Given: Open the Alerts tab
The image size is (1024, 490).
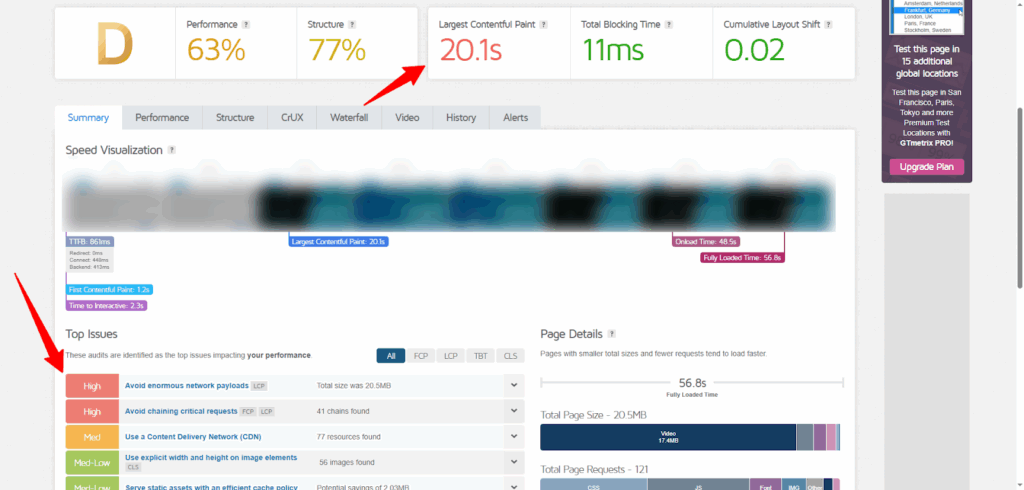Looking at the screenshot, I should pos(515,118).
